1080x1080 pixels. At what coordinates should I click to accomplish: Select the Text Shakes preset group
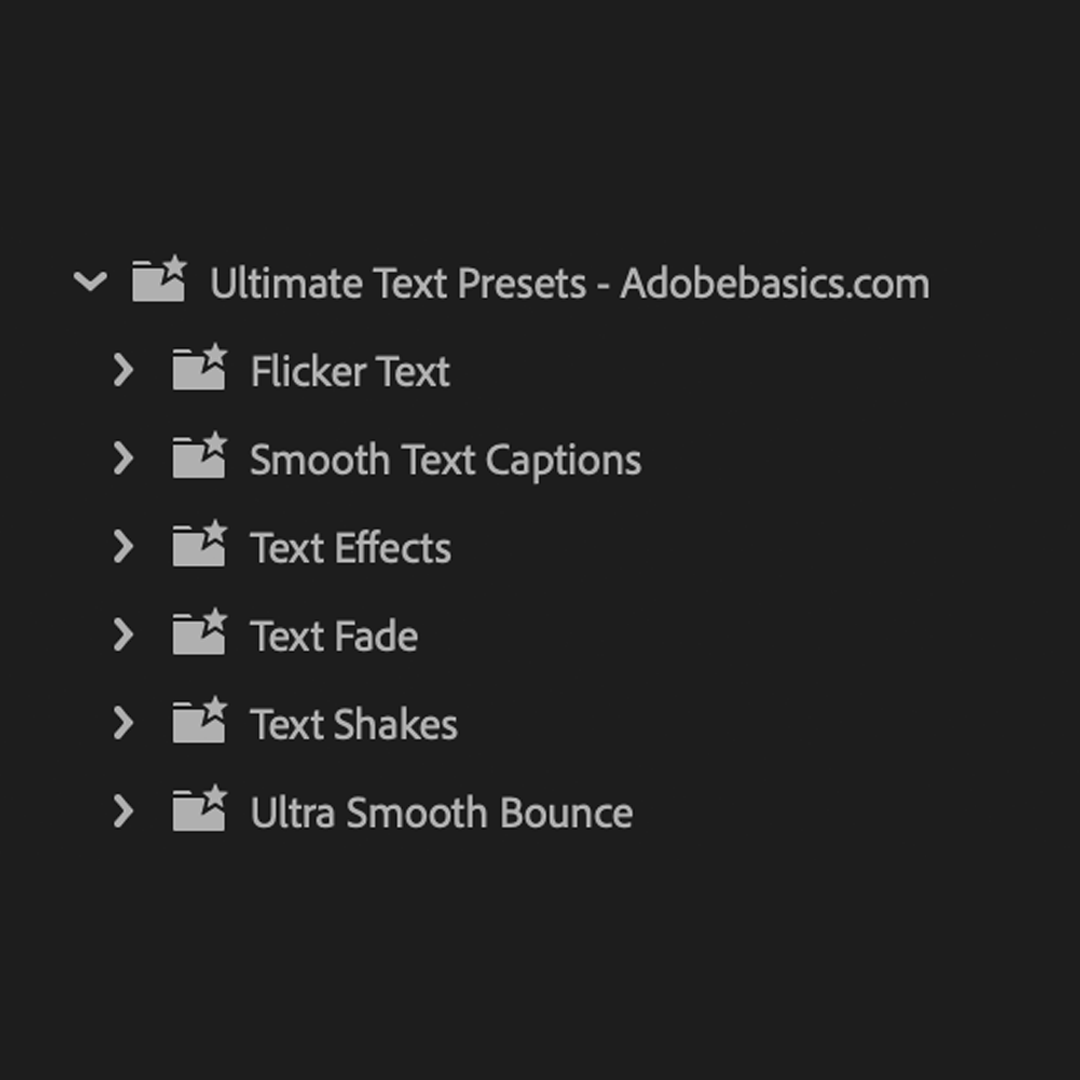coord(353,723)
